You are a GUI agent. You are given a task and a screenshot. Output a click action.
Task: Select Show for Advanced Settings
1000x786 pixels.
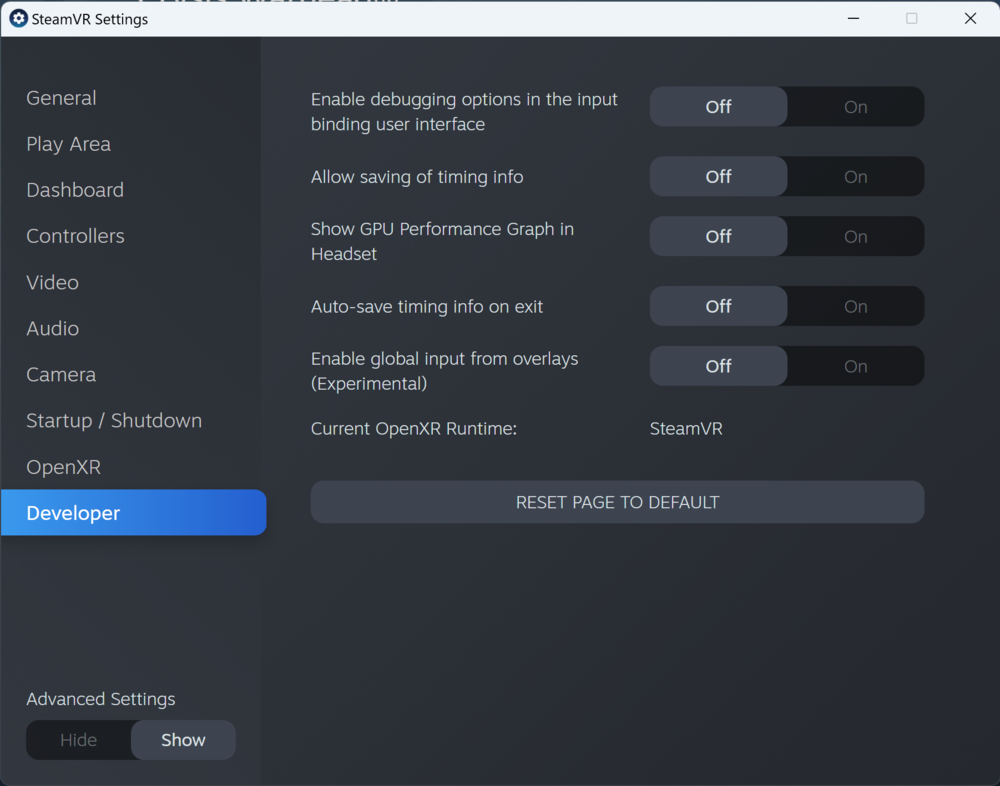tap(183, 740)
